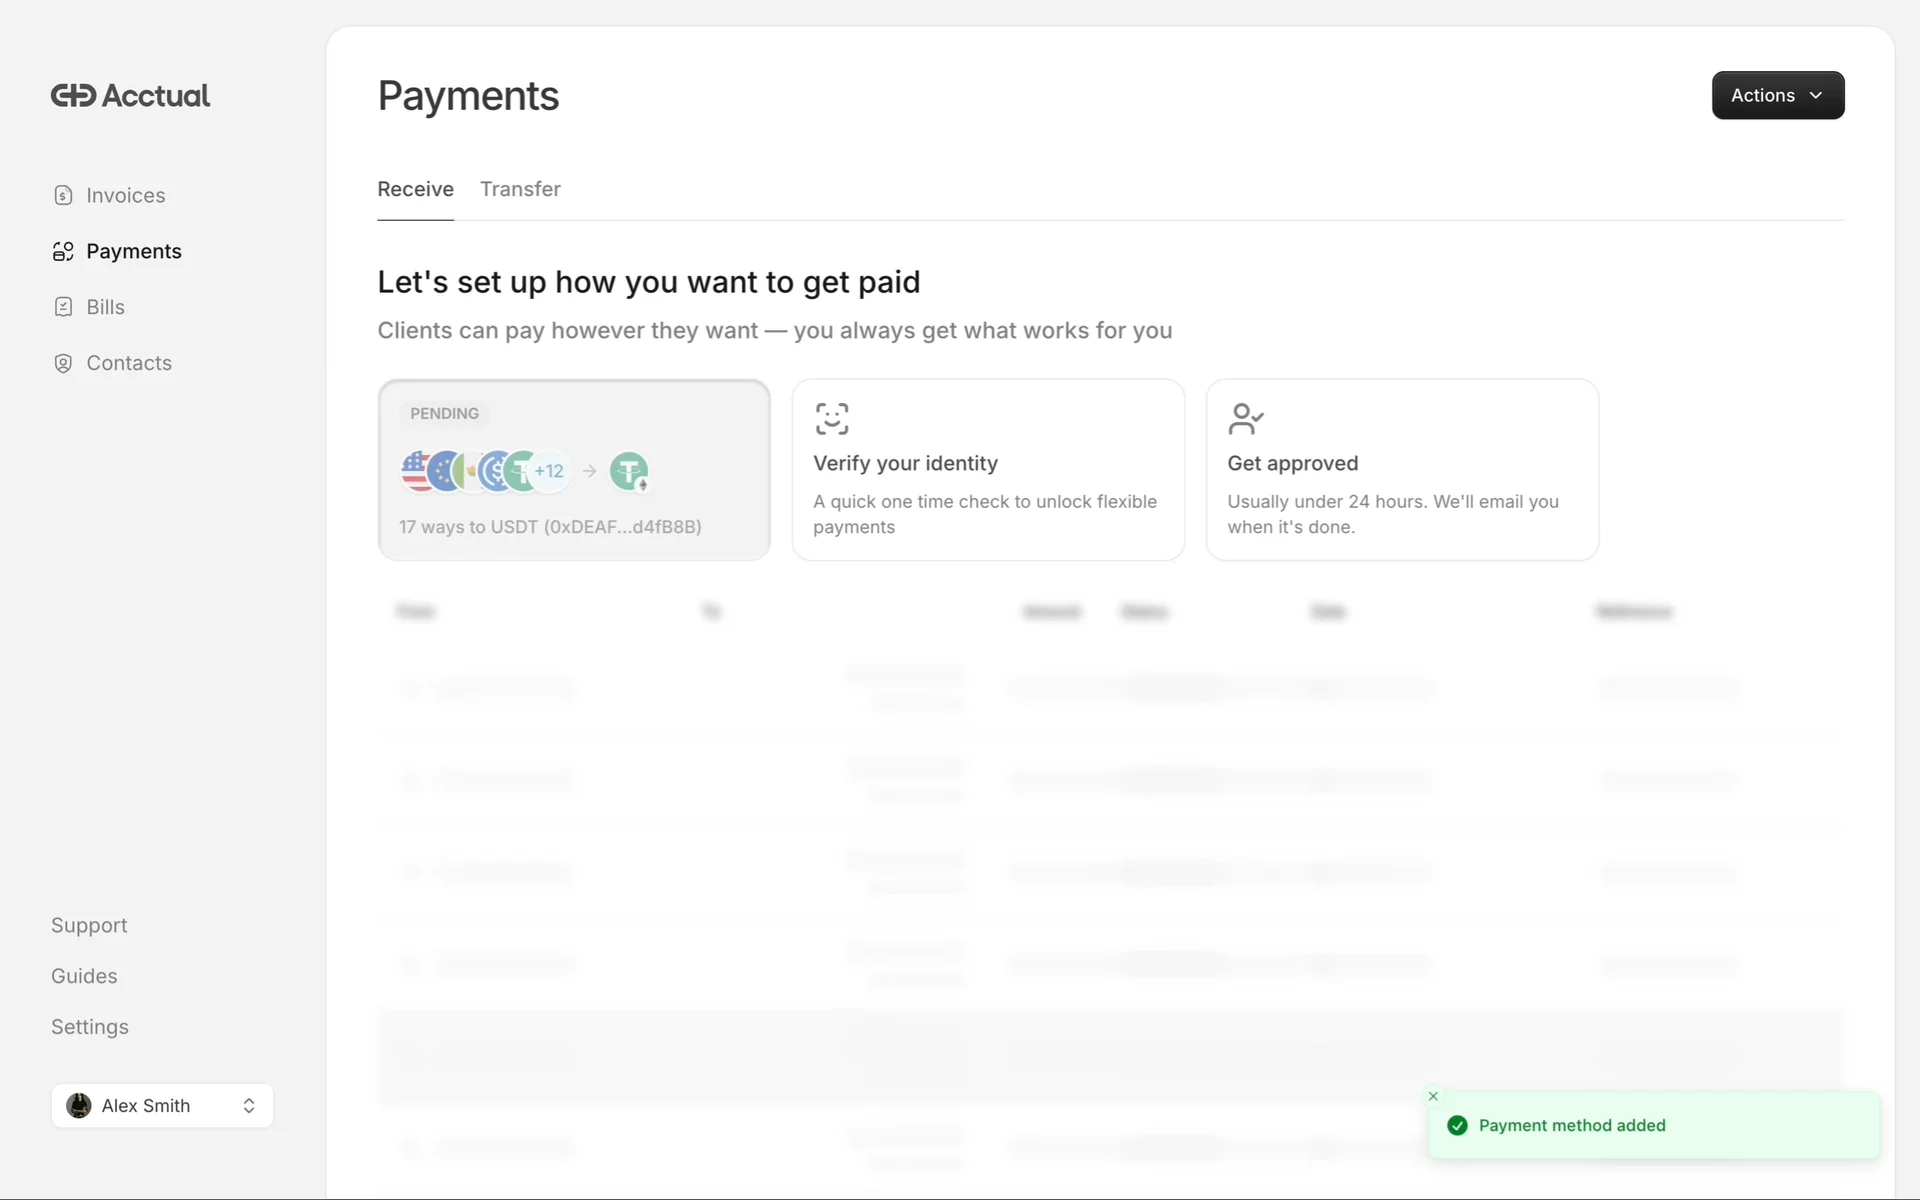This screenshot has width=1920, height=1200.
Task: Switch to the Transfer tab
Action: (x=520, y=189)
